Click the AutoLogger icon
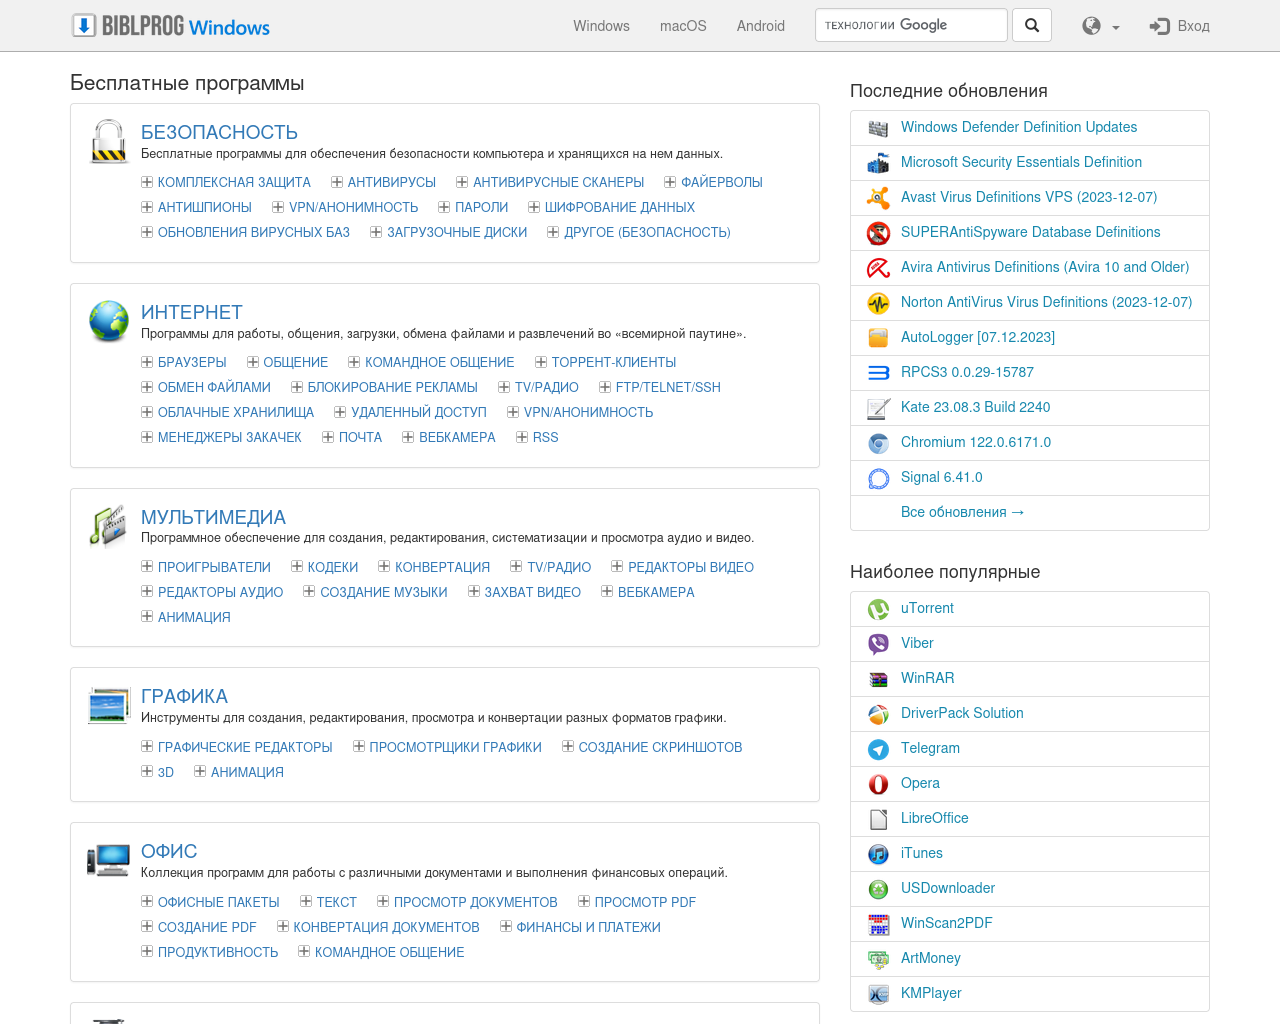This screenshot has width=1280, height=1024. (878, 338)
